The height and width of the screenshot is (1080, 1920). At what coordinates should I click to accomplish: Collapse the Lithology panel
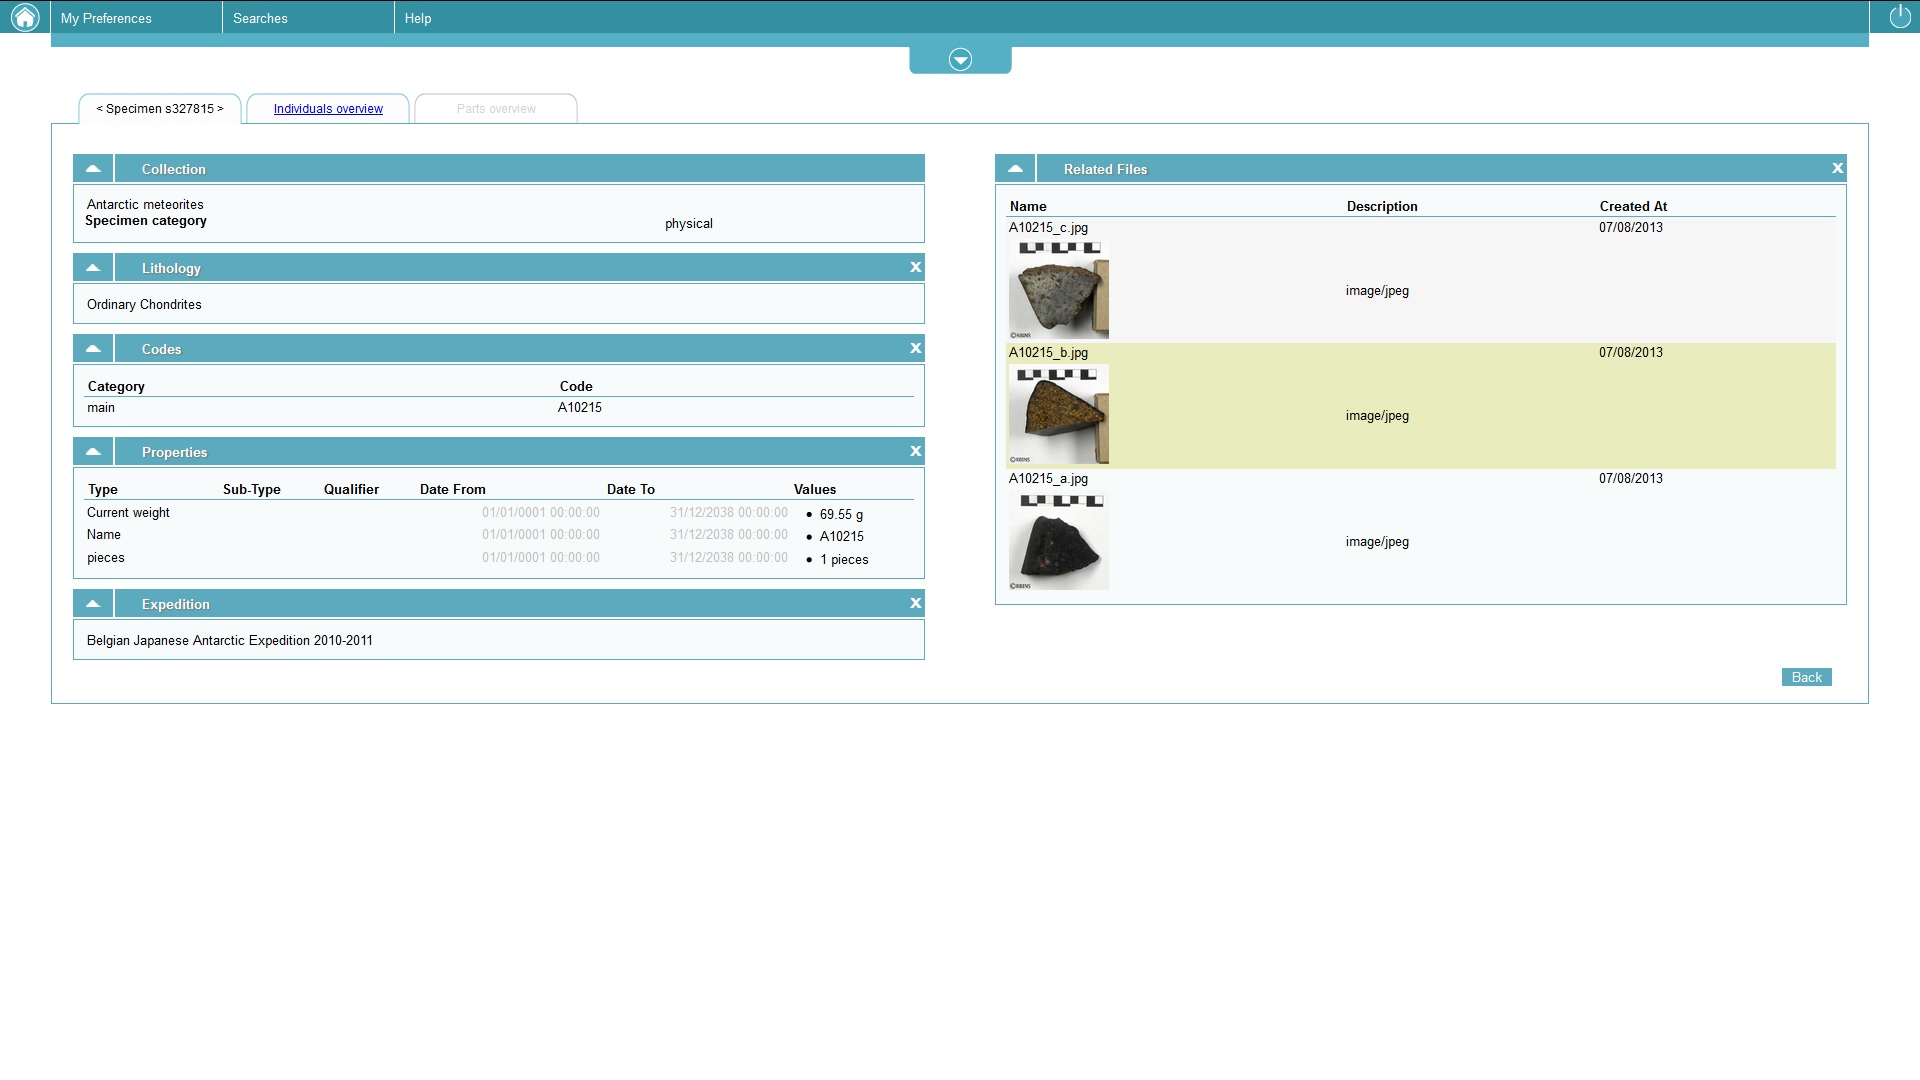pos(93,267)
